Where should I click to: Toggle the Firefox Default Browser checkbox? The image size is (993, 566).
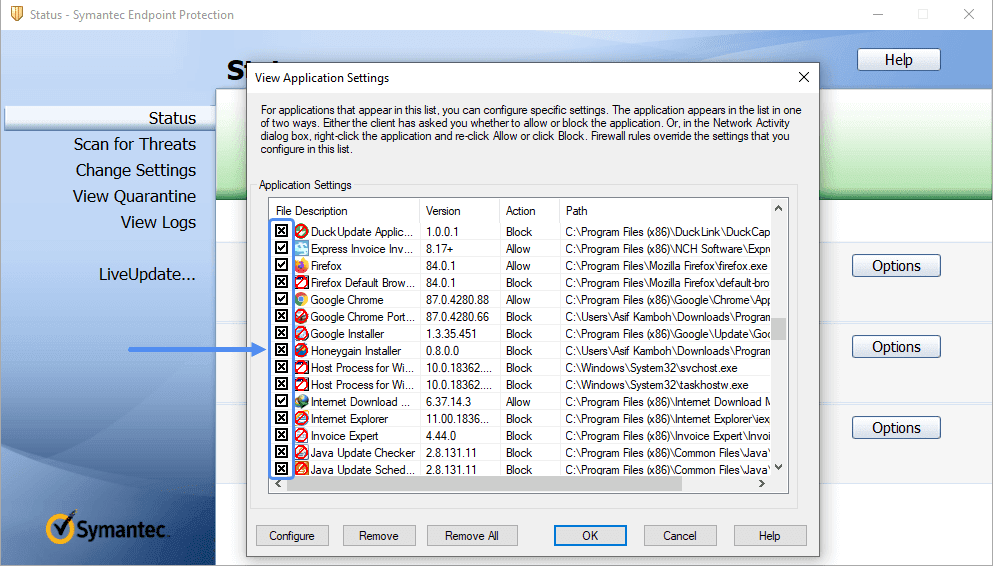click(x=281, y=282)
